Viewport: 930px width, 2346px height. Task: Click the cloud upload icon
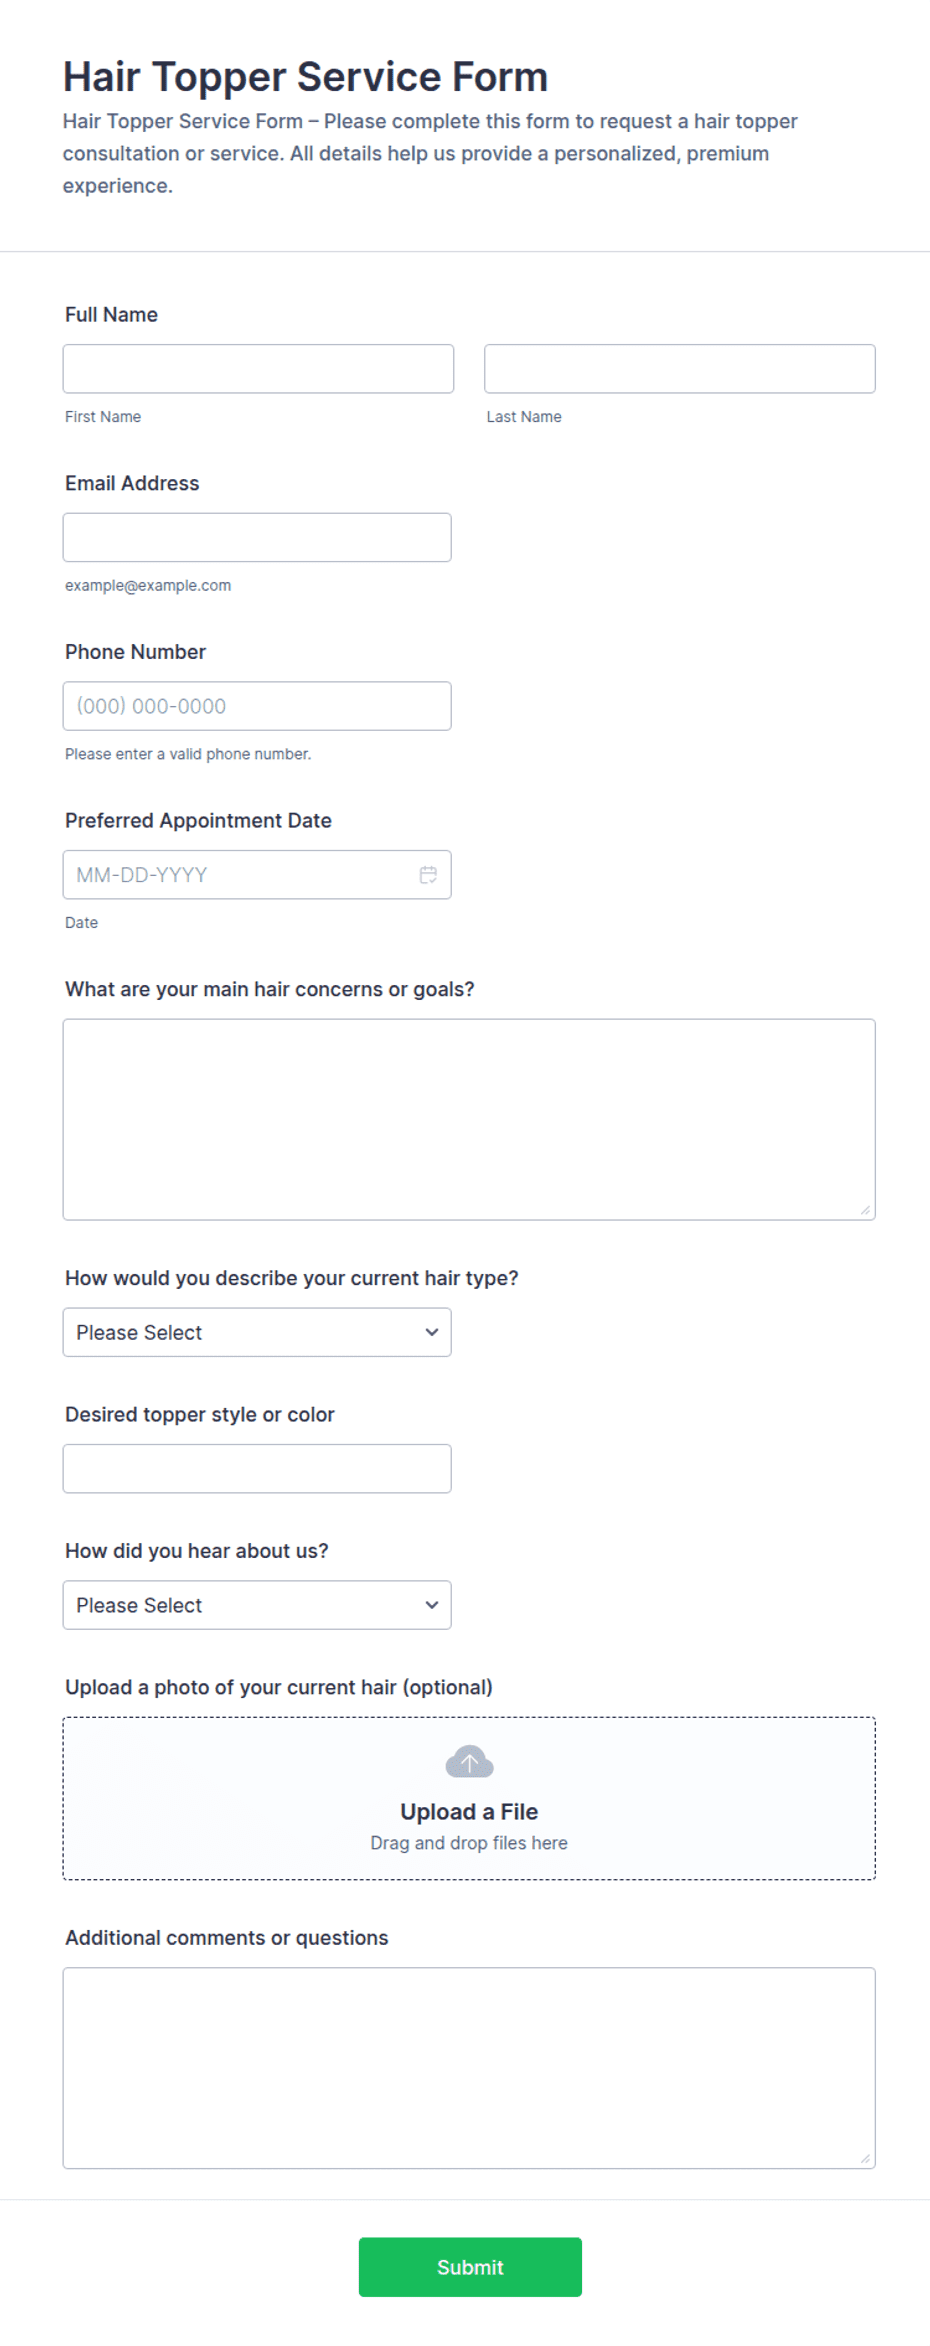(x=469, y=1761)
